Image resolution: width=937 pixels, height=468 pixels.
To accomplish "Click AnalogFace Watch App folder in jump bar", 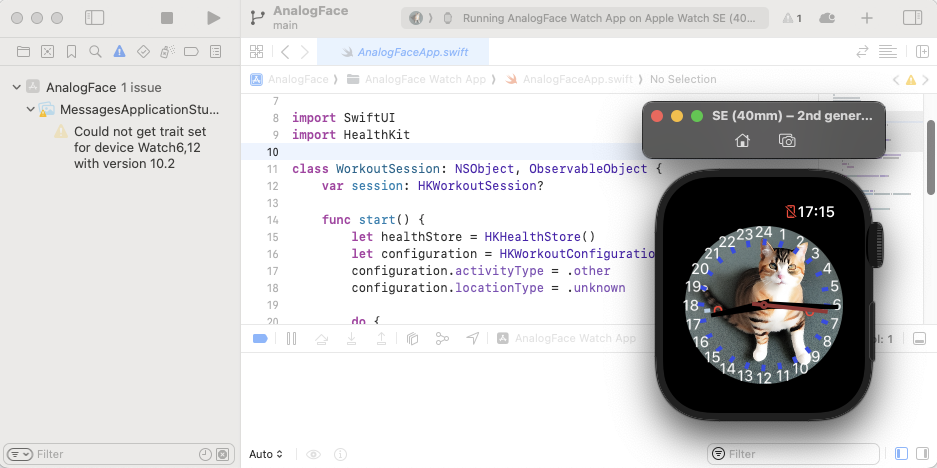I will pyautogui.click(x=416, y=79).
